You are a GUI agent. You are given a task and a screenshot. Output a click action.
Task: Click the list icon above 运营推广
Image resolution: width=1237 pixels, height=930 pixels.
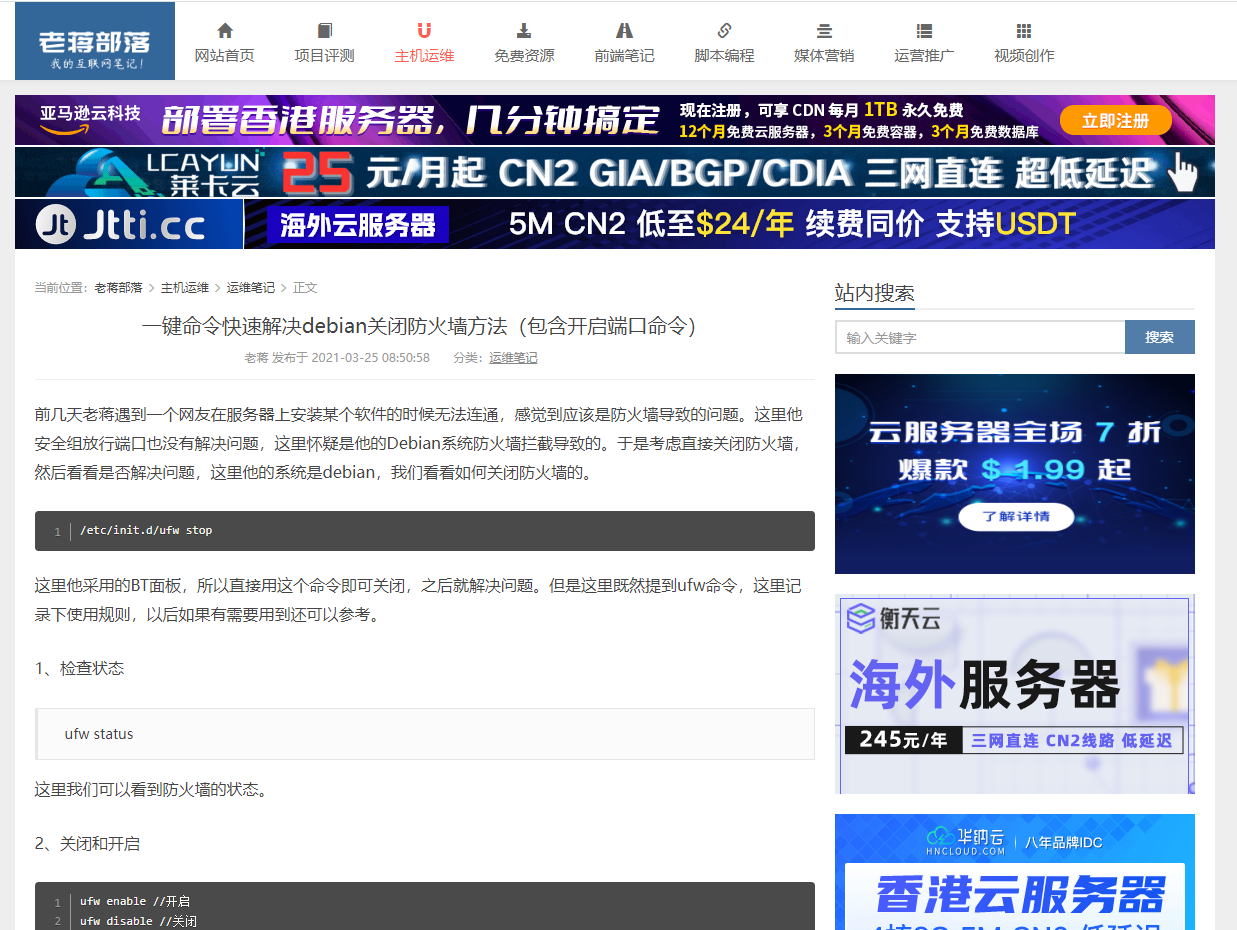pos(924,31)
